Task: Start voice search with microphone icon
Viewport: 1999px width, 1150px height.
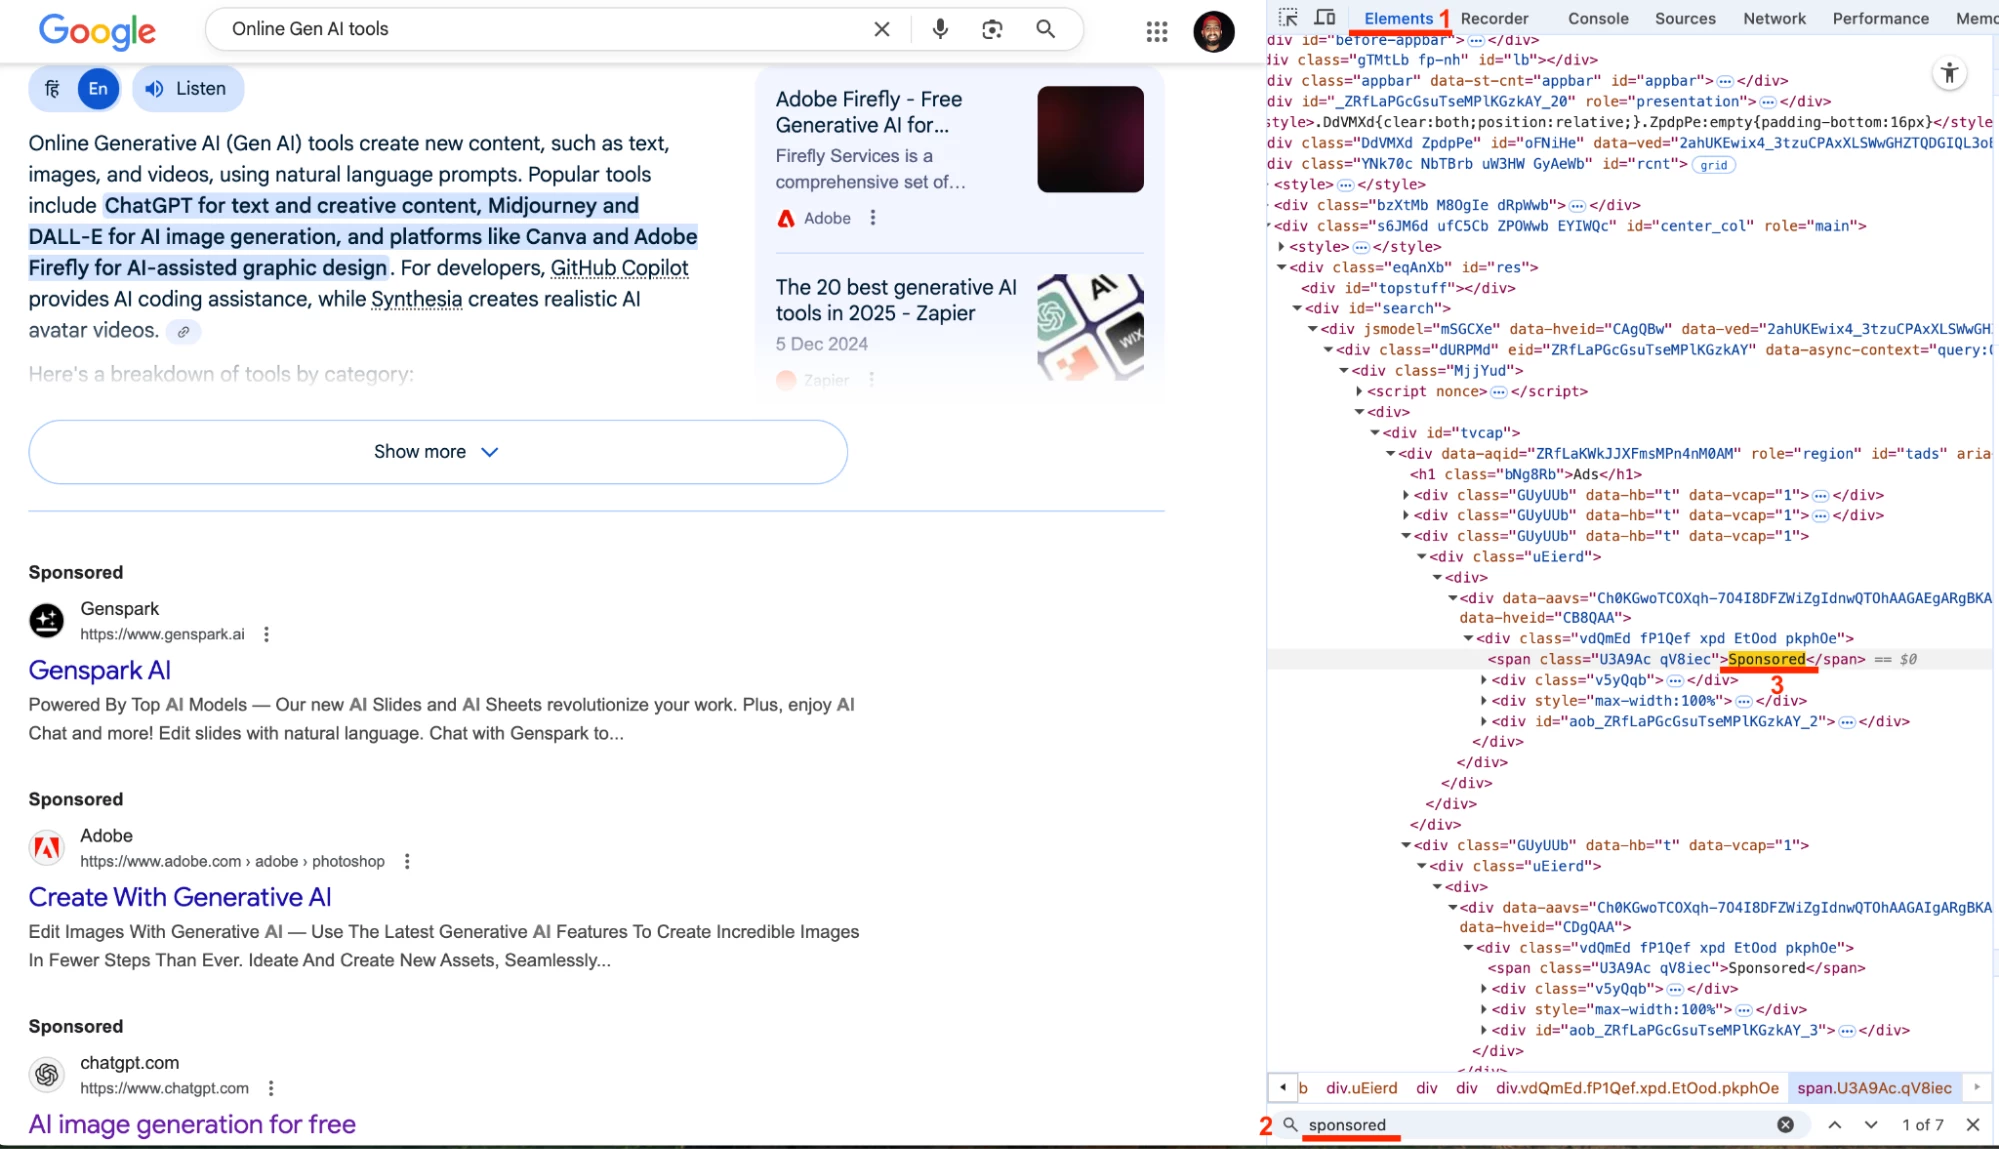Action: 939,29
